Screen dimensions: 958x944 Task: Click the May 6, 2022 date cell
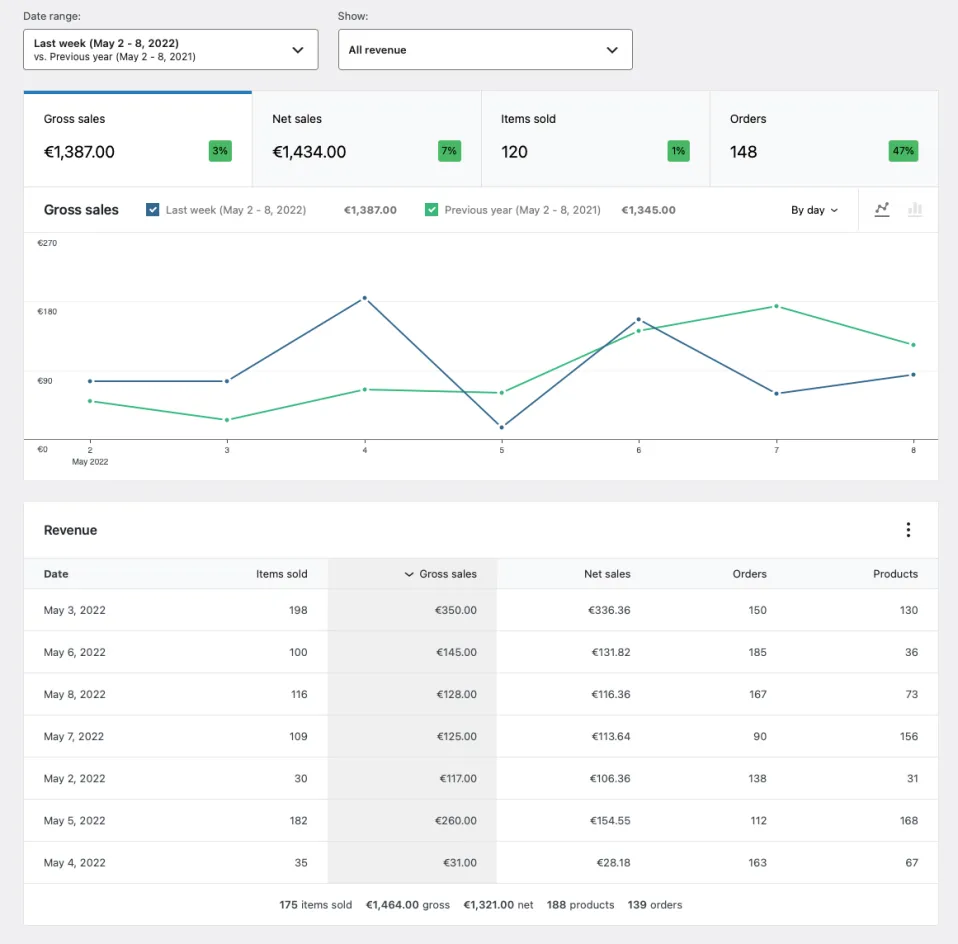(x=75, y=653)
